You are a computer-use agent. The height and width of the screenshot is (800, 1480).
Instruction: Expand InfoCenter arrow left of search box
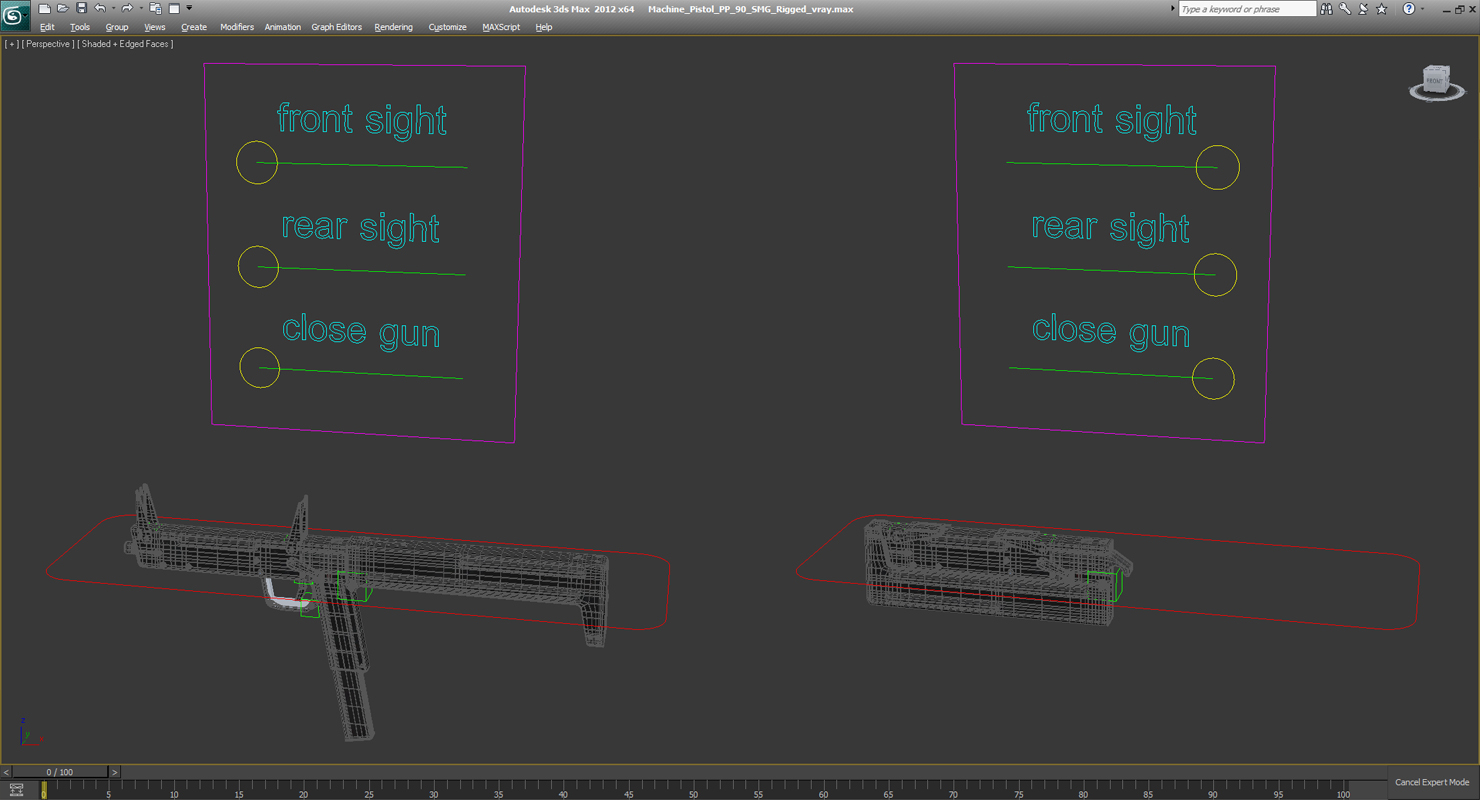point(1173,9)
